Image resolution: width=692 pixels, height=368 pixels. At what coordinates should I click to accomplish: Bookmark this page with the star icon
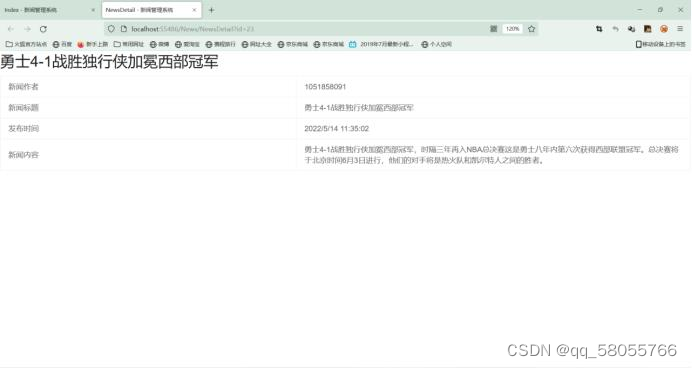point(531,29)
